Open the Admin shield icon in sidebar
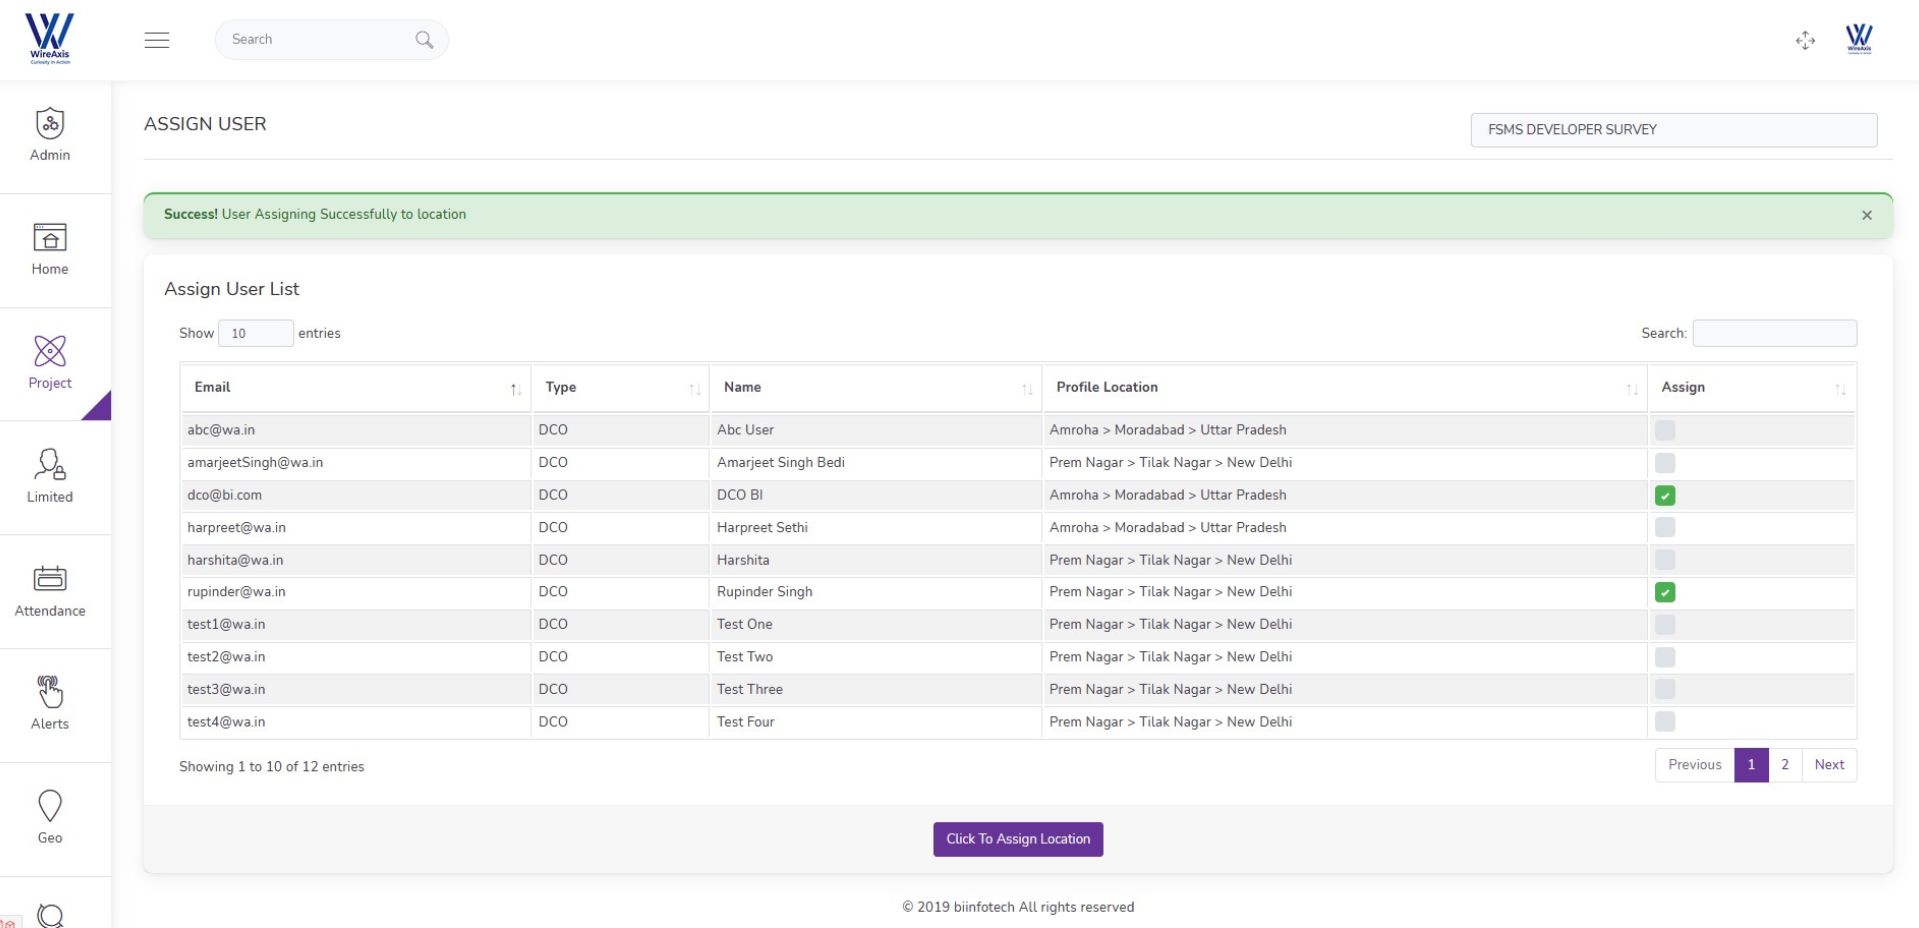 (50, 125)
